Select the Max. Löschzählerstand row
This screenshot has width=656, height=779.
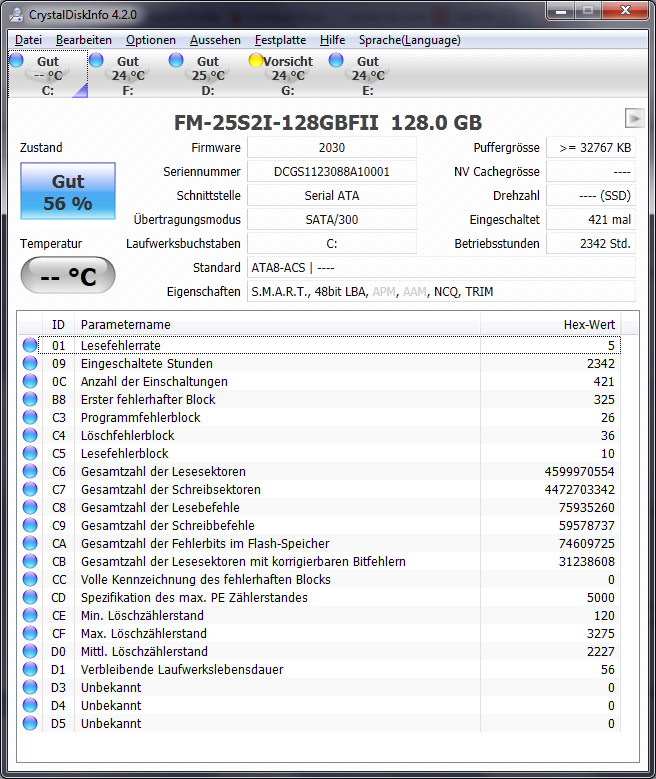tap(319, 633)
